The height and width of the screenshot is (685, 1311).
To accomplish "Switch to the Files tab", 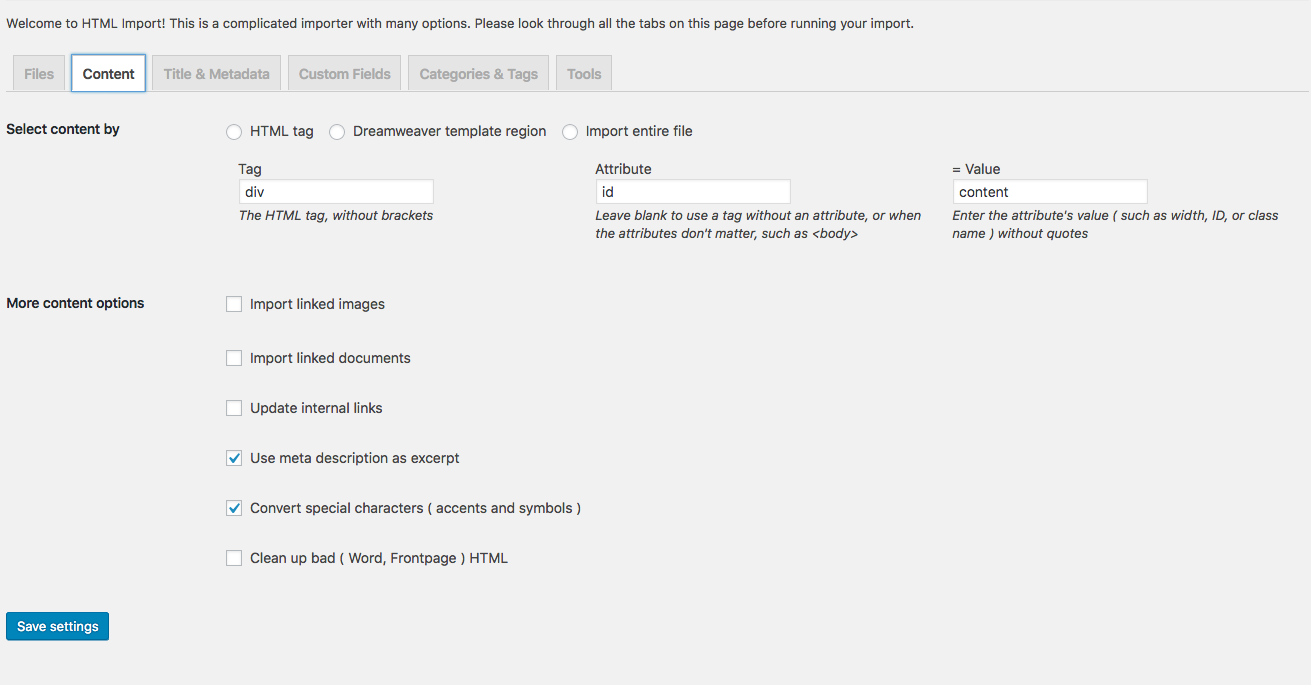I will coord(39,74).
